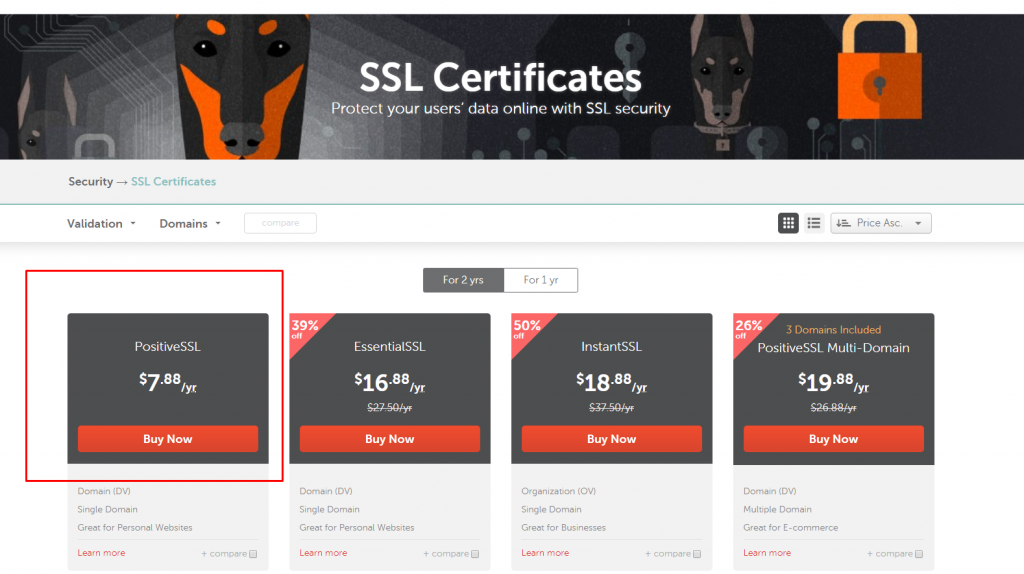Viewport: 1024px width, 574px height.
Task: Switch to list view icon
Action: tap(814, 223)
